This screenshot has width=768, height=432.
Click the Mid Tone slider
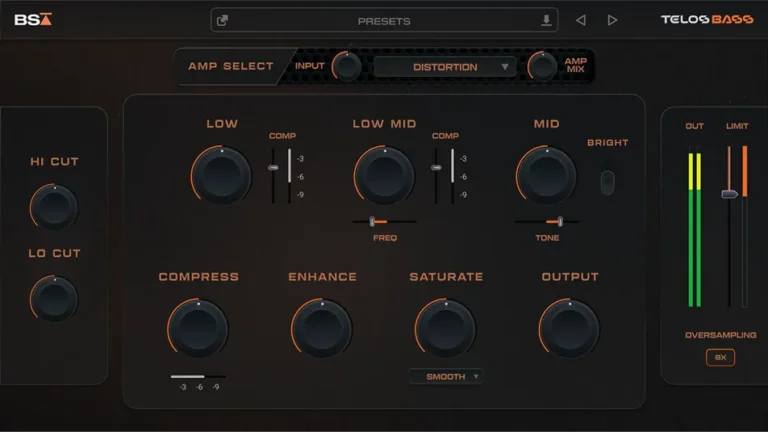click(547, 221)
